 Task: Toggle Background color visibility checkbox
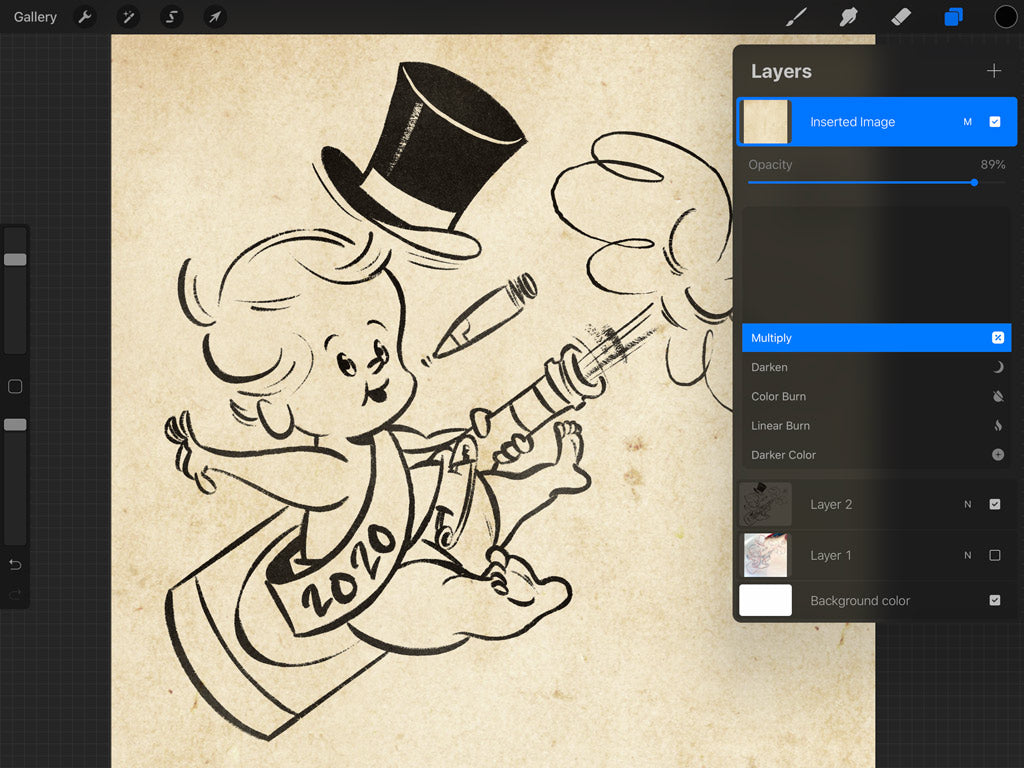(x=994, y=601)
